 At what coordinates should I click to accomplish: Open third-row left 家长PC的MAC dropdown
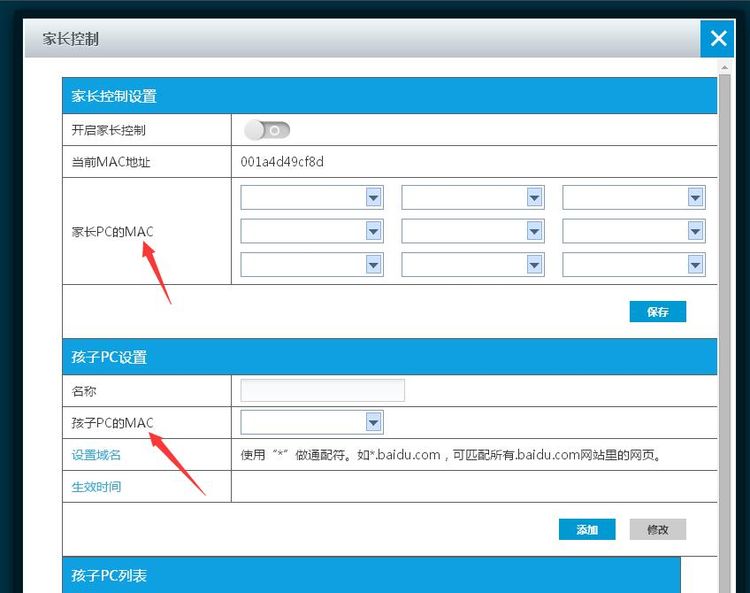312,264
